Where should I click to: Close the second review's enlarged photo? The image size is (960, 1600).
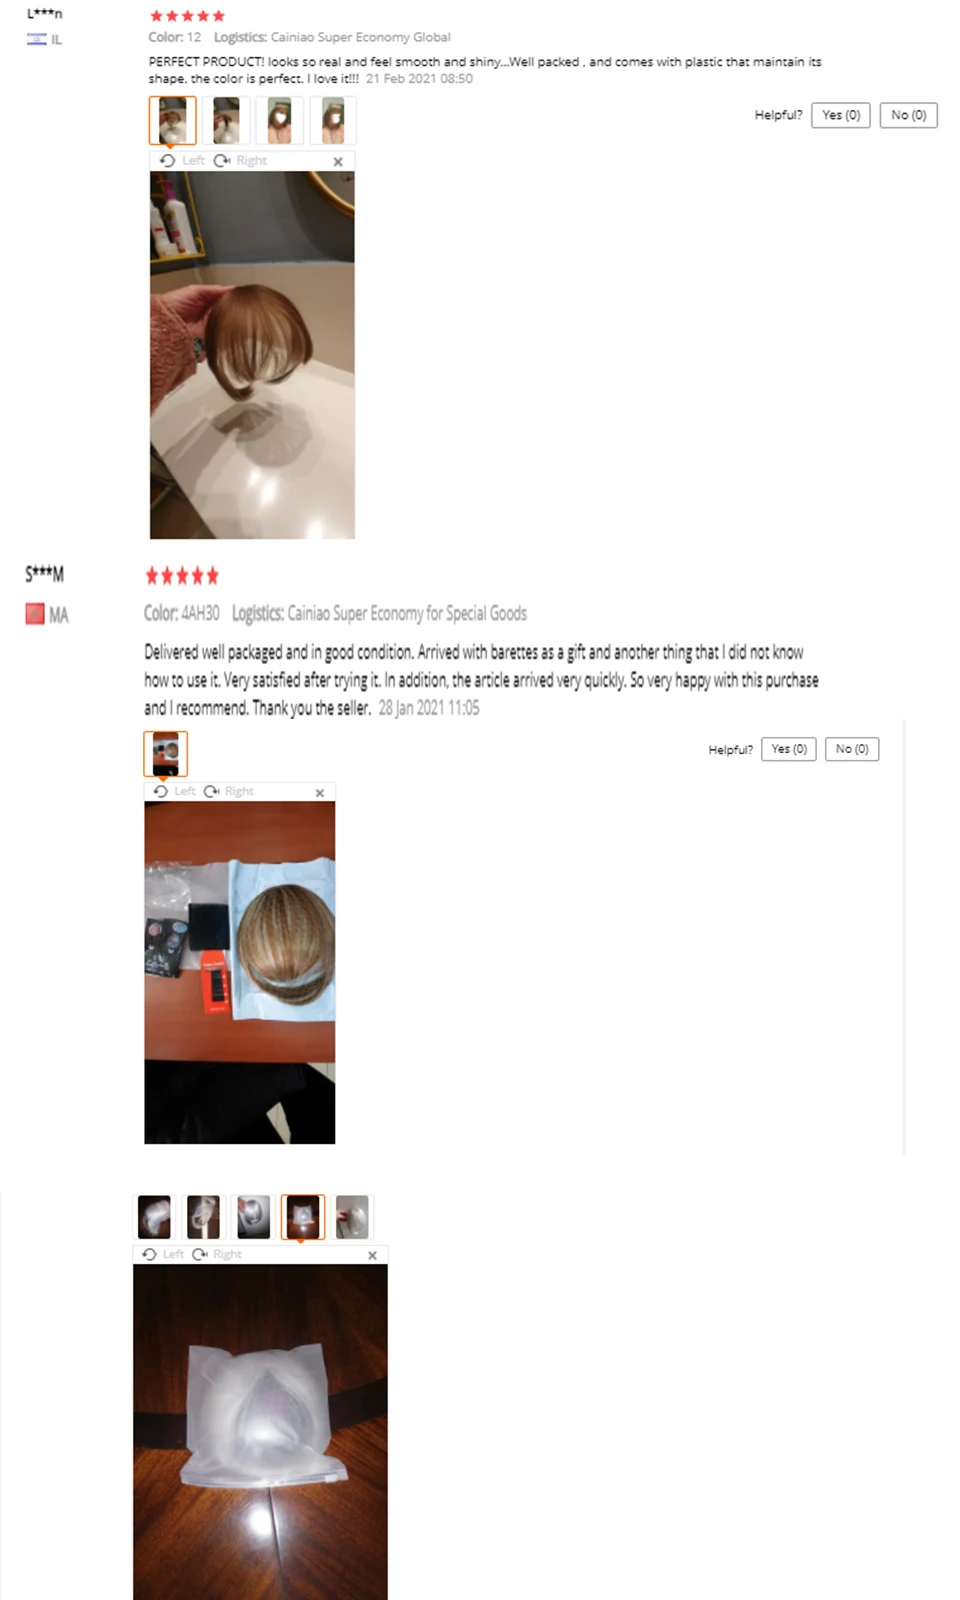[320, 792]
